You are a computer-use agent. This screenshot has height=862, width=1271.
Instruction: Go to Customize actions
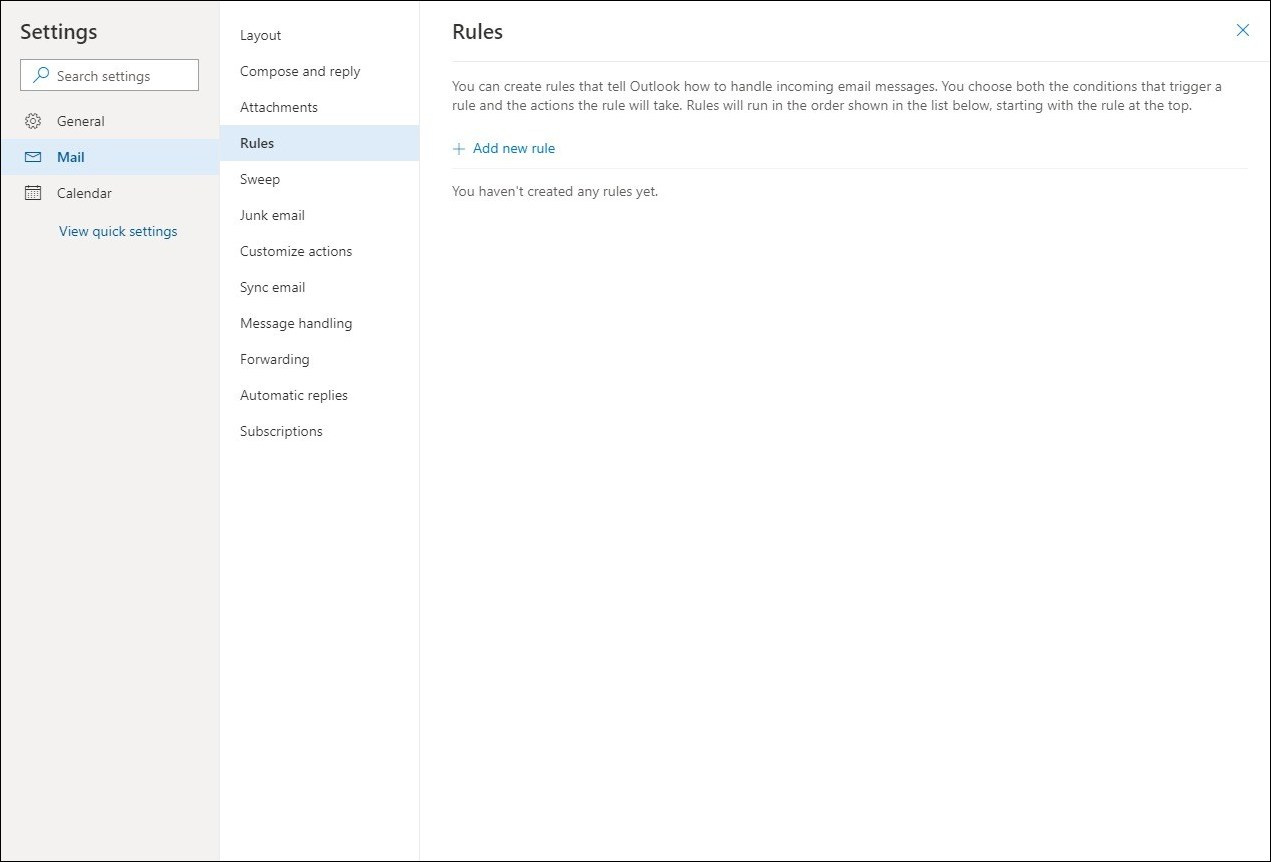pyautogui.click(x=320, y=251)
